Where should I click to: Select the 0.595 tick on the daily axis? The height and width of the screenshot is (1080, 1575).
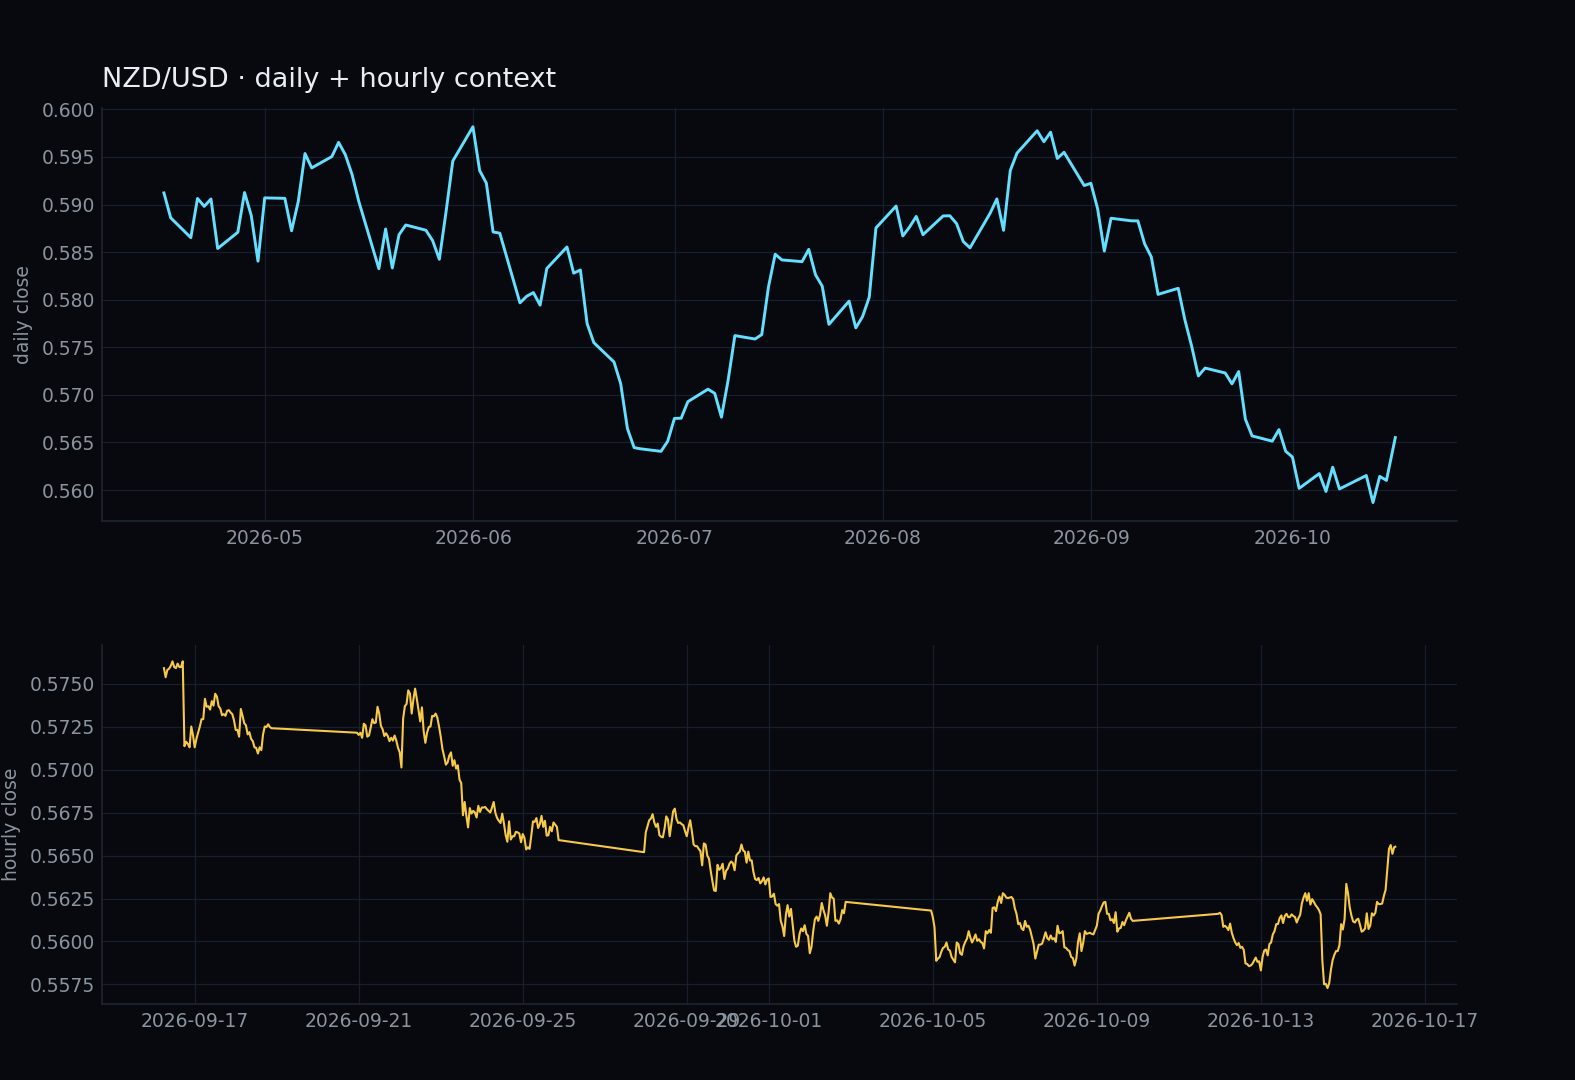[68, 158]
